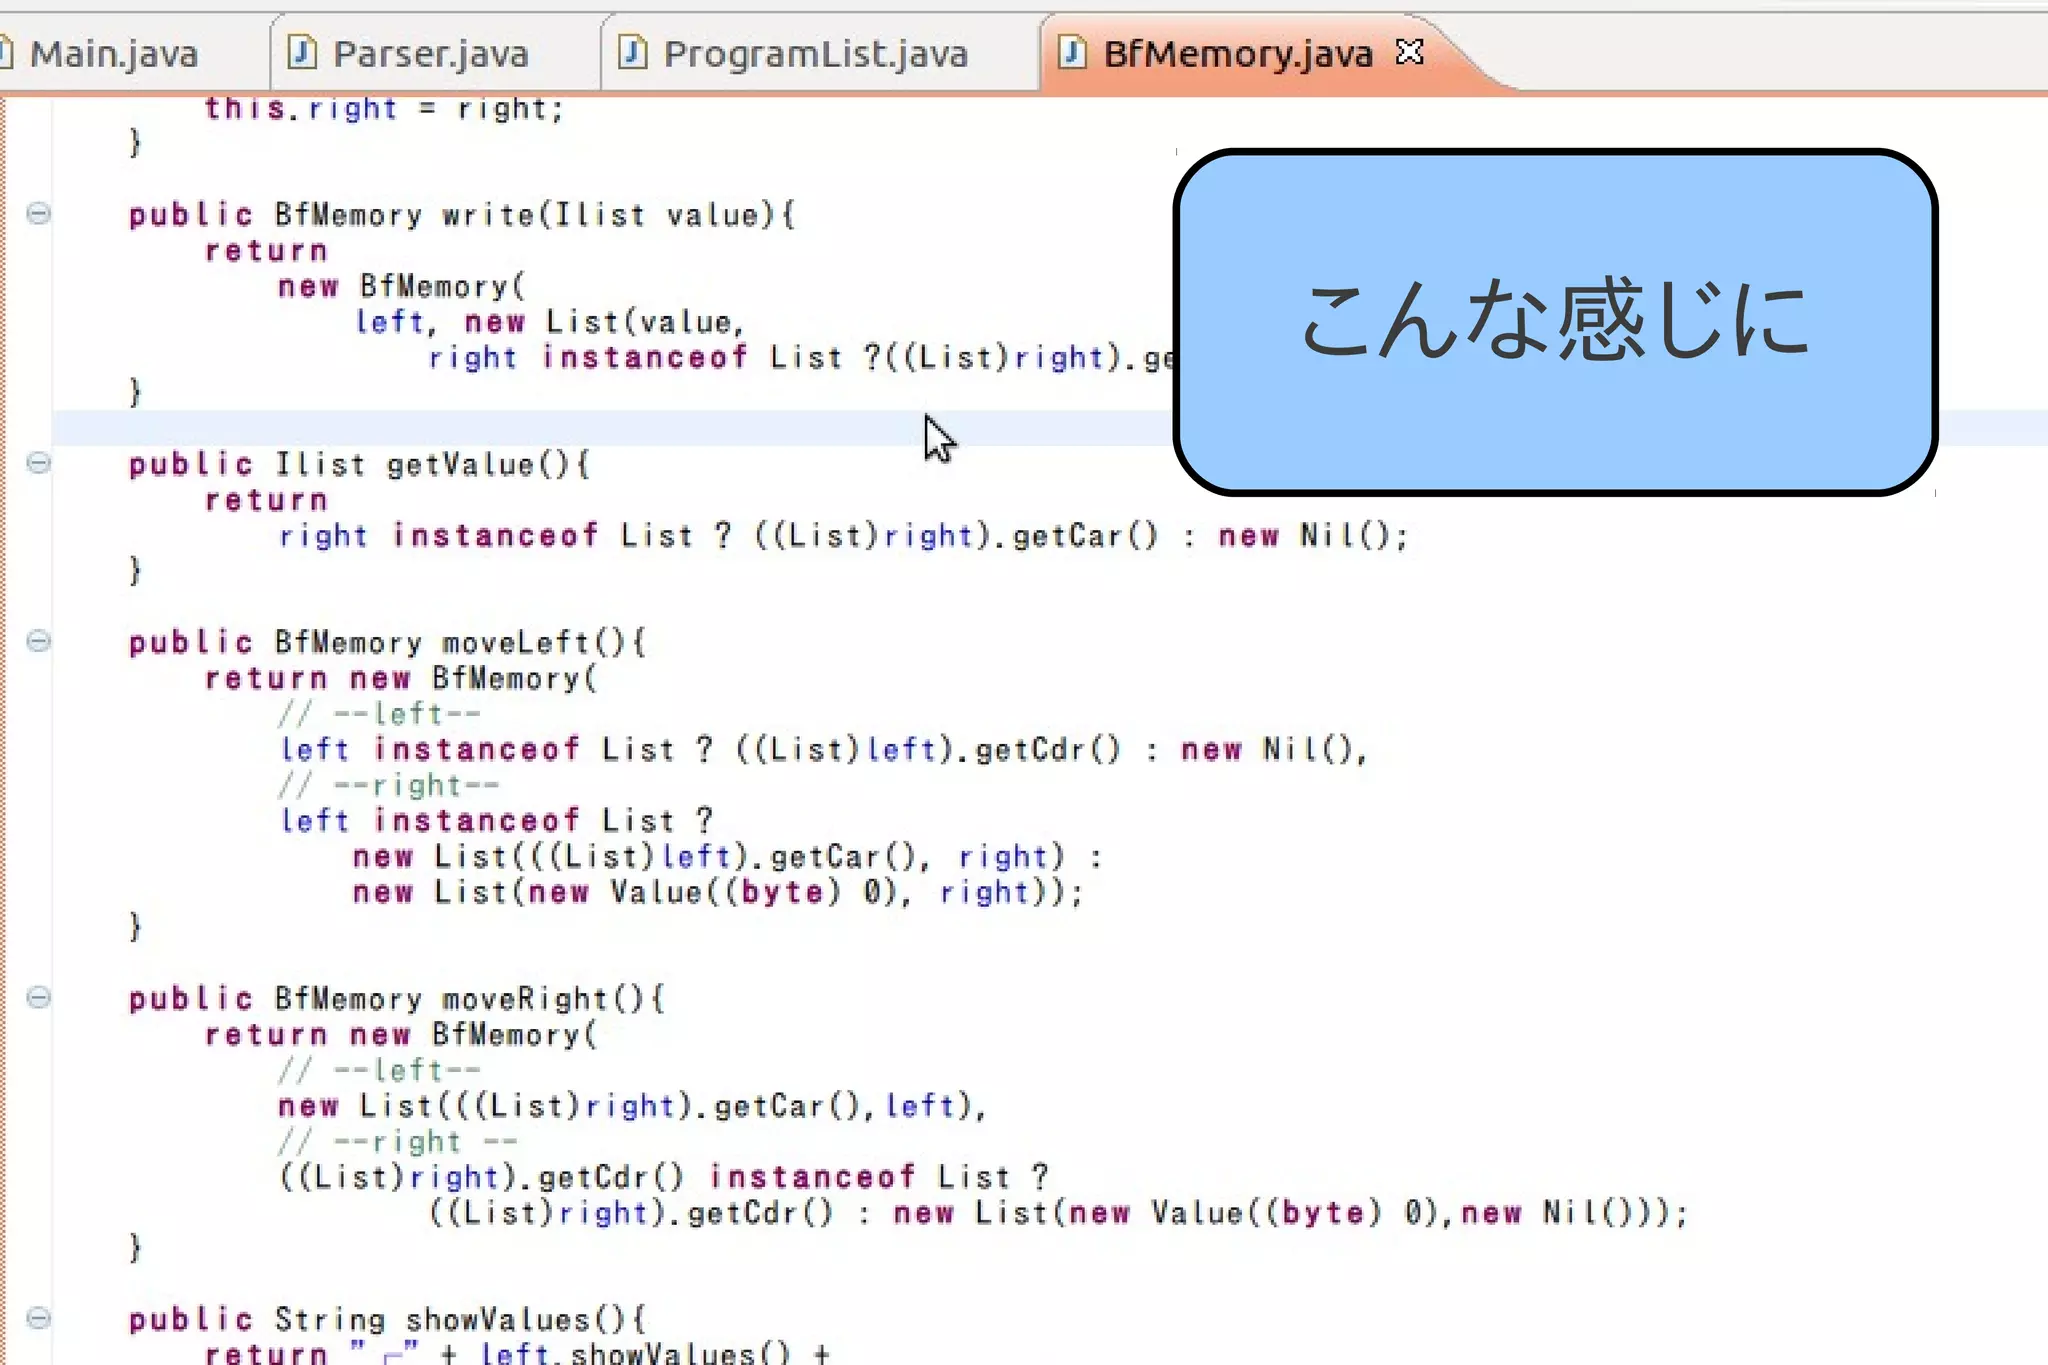Click the blue Japanese callout box
Viewport: 2048px width, 1365px height.
pyautogui.click(x=1554, y=322)
